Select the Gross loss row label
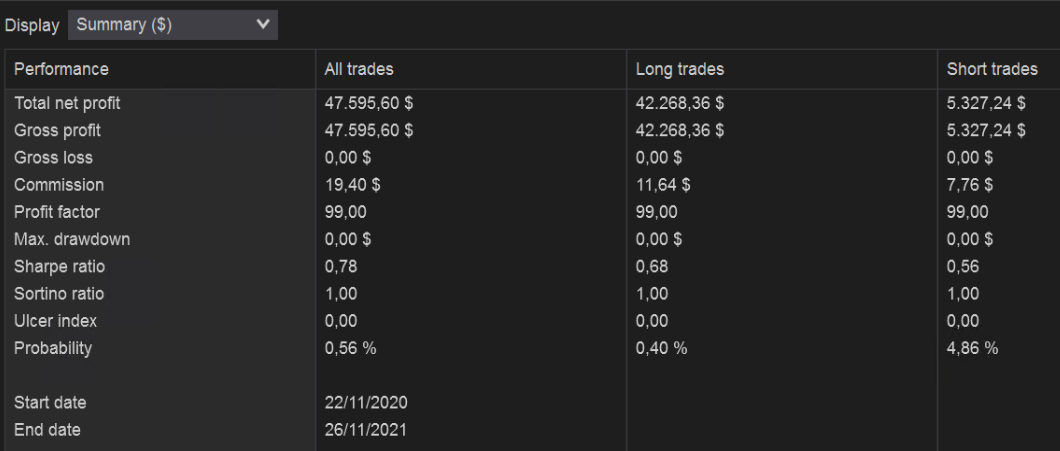 53,157
